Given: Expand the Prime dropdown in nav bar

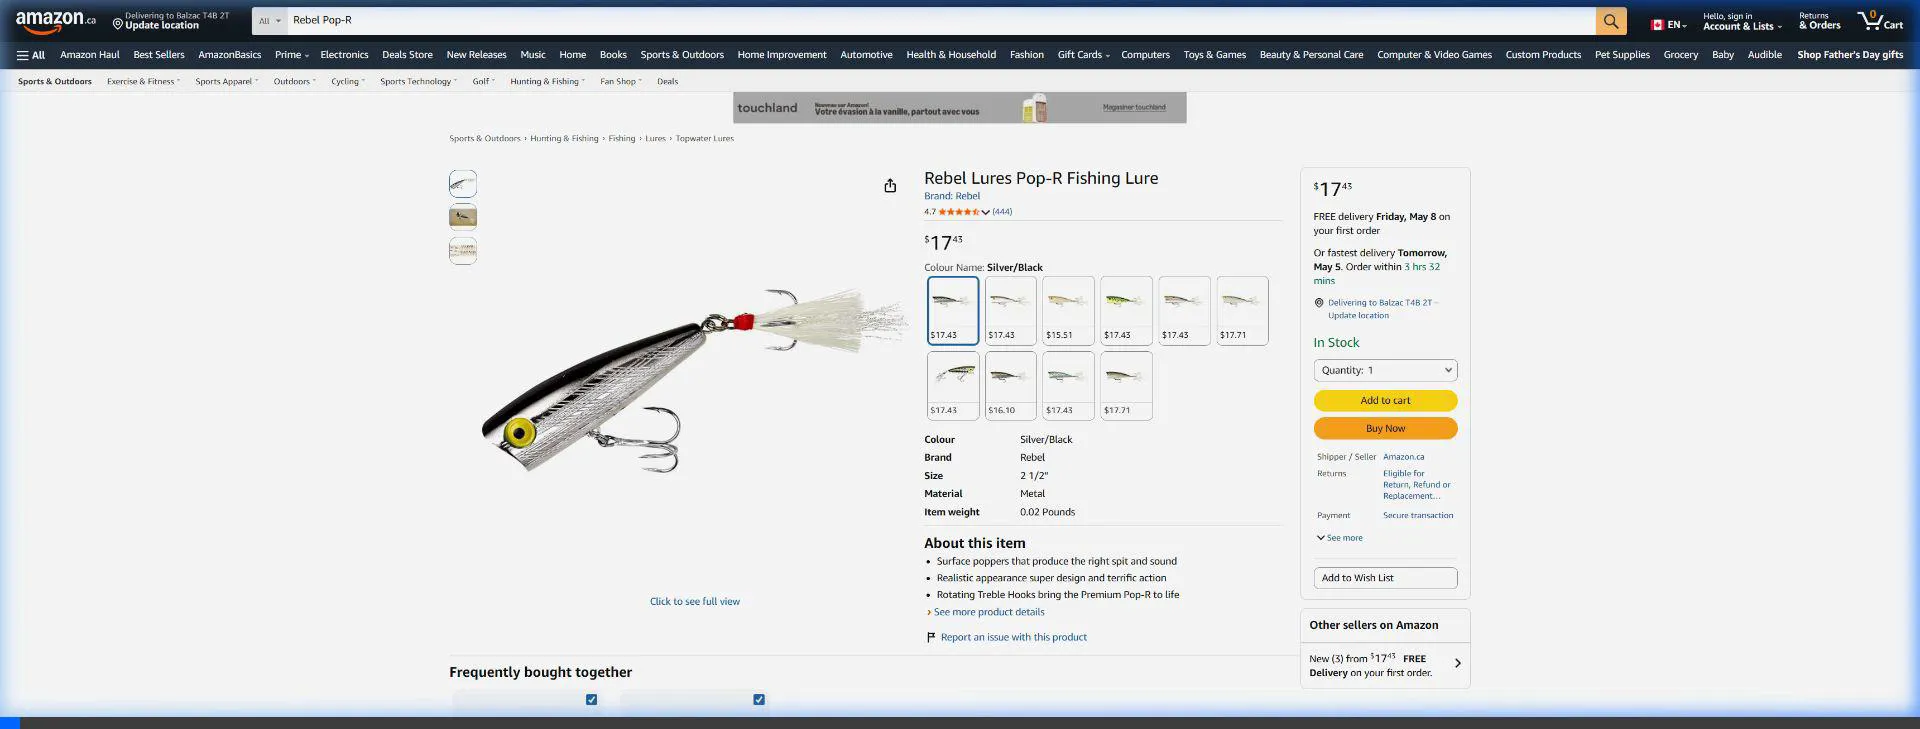Looking at the screenshot, I should [292, 55].
